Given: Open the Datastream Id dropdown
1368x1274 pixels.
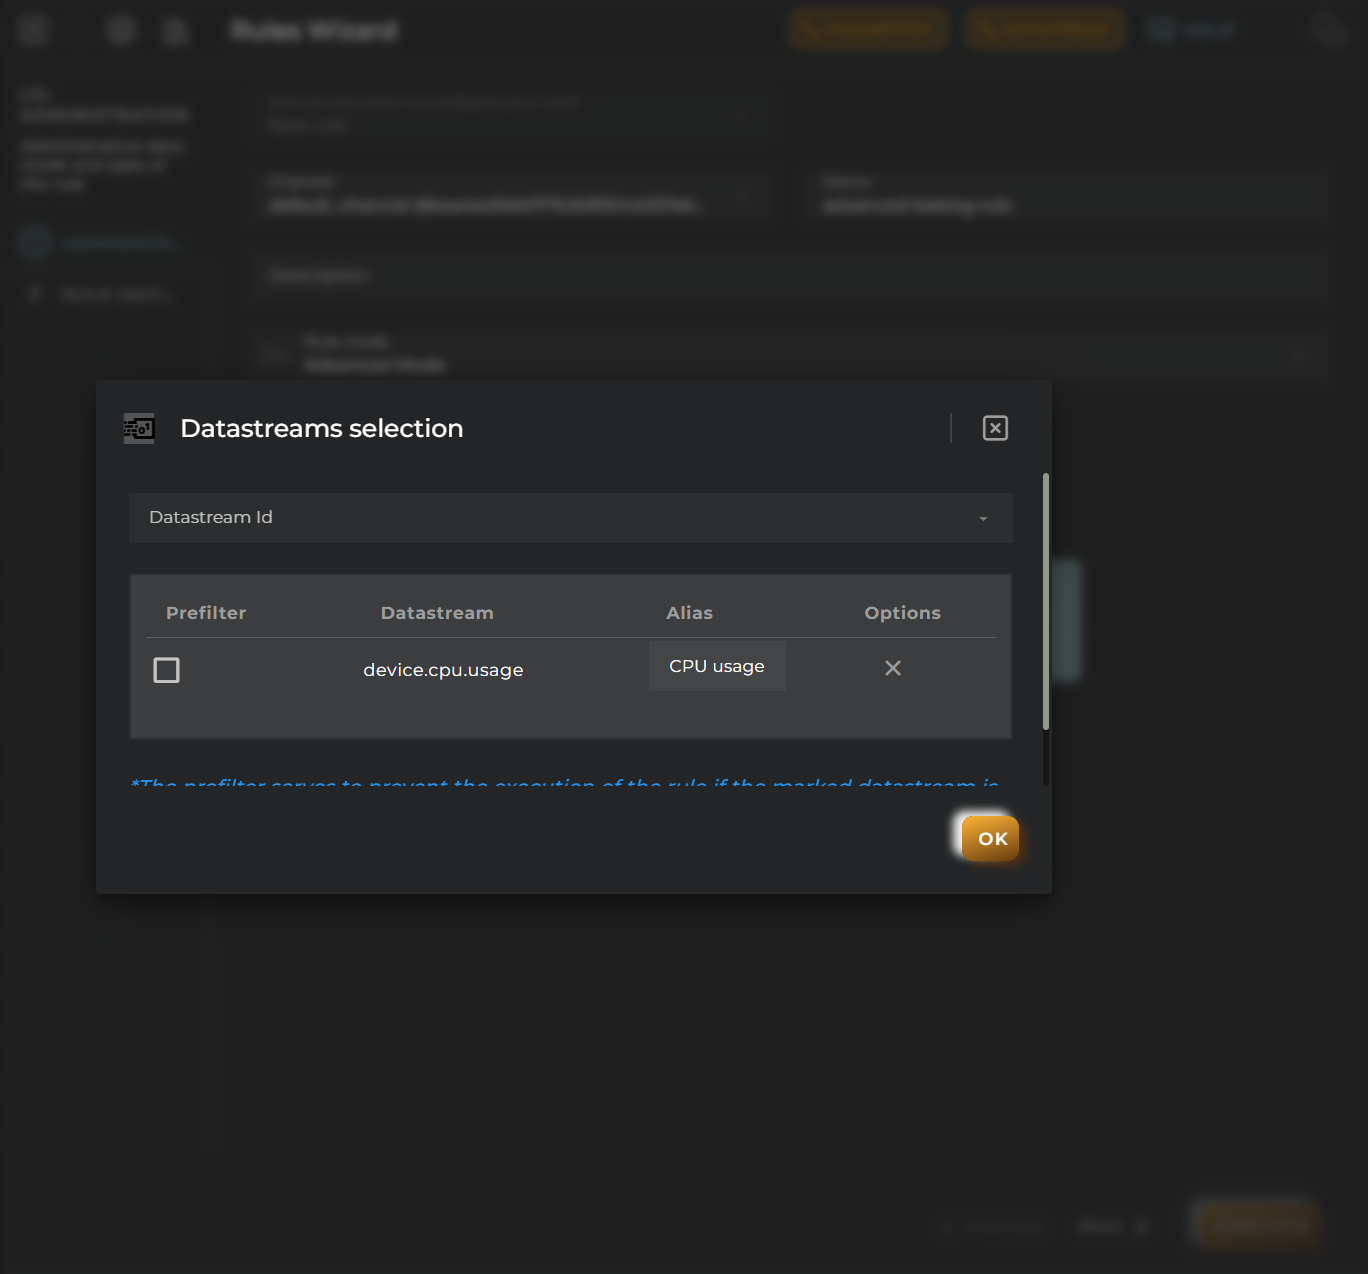Looking at the screenshot, I should click(571, 518).
